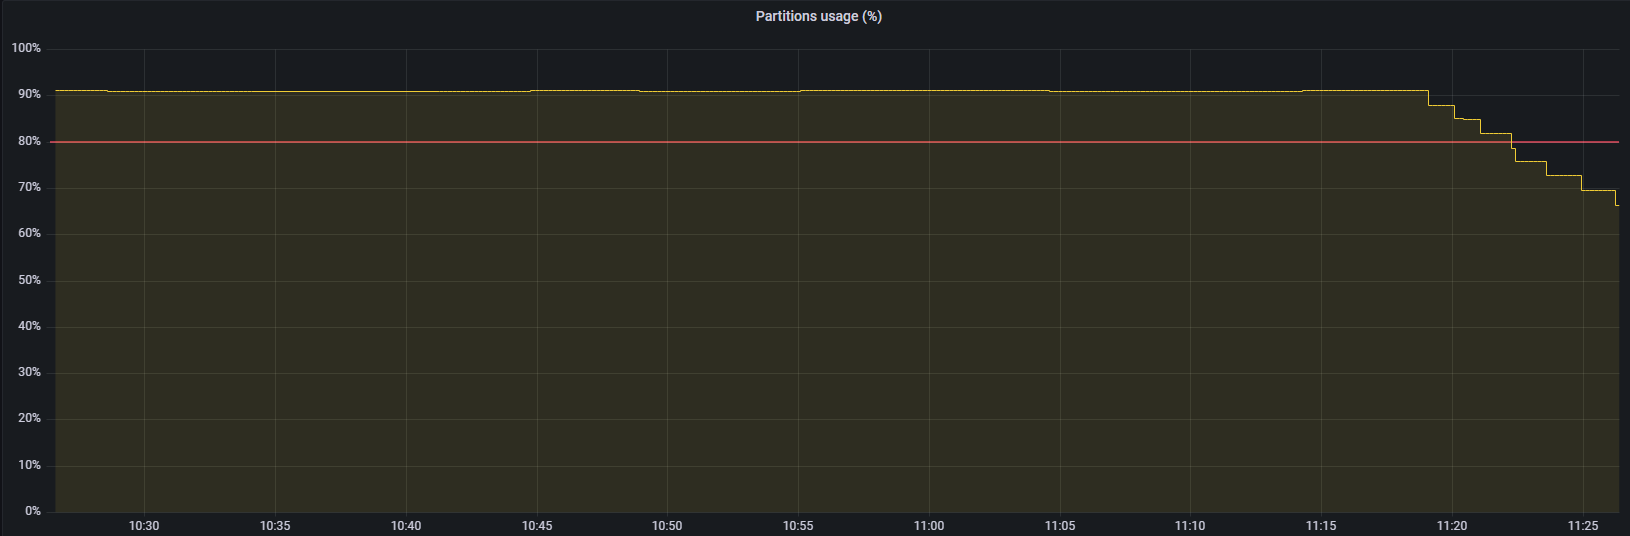Select the 100% y-axis label

(26, 48)
